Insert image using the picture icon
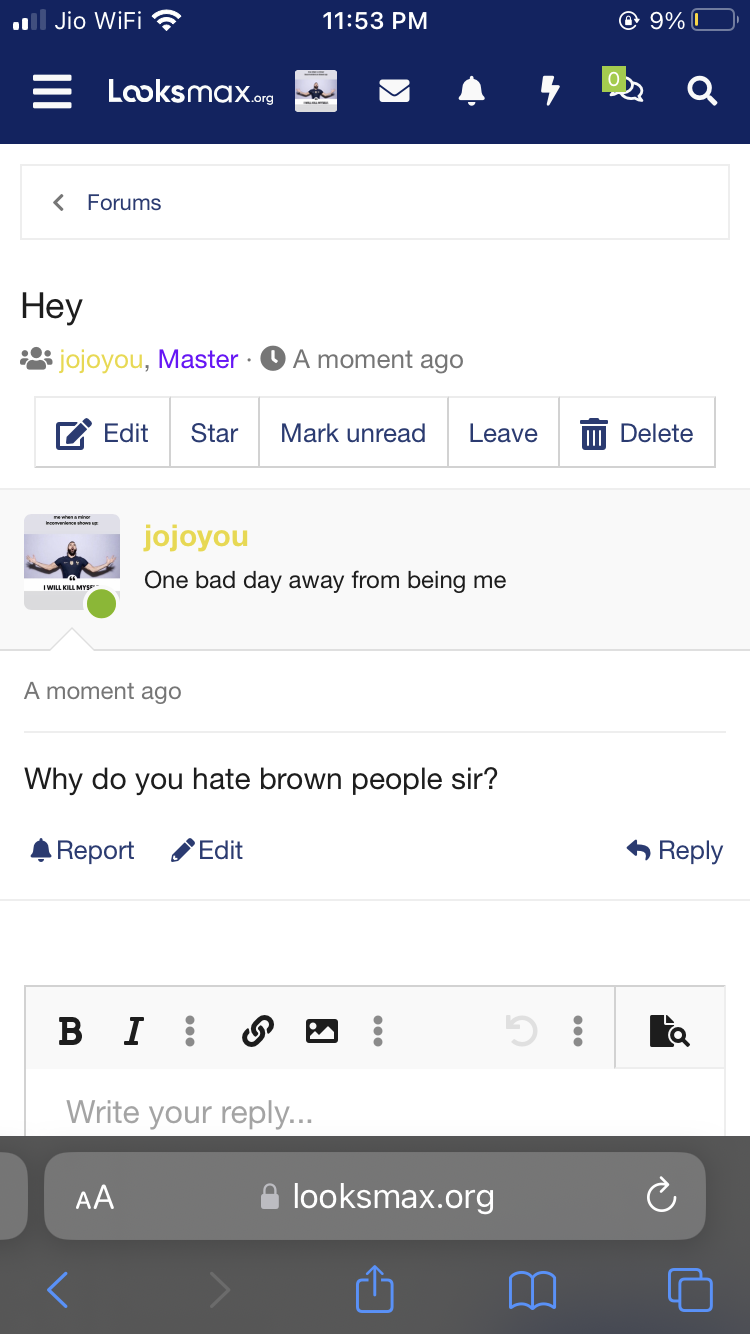 click(x=322, y=1030)
